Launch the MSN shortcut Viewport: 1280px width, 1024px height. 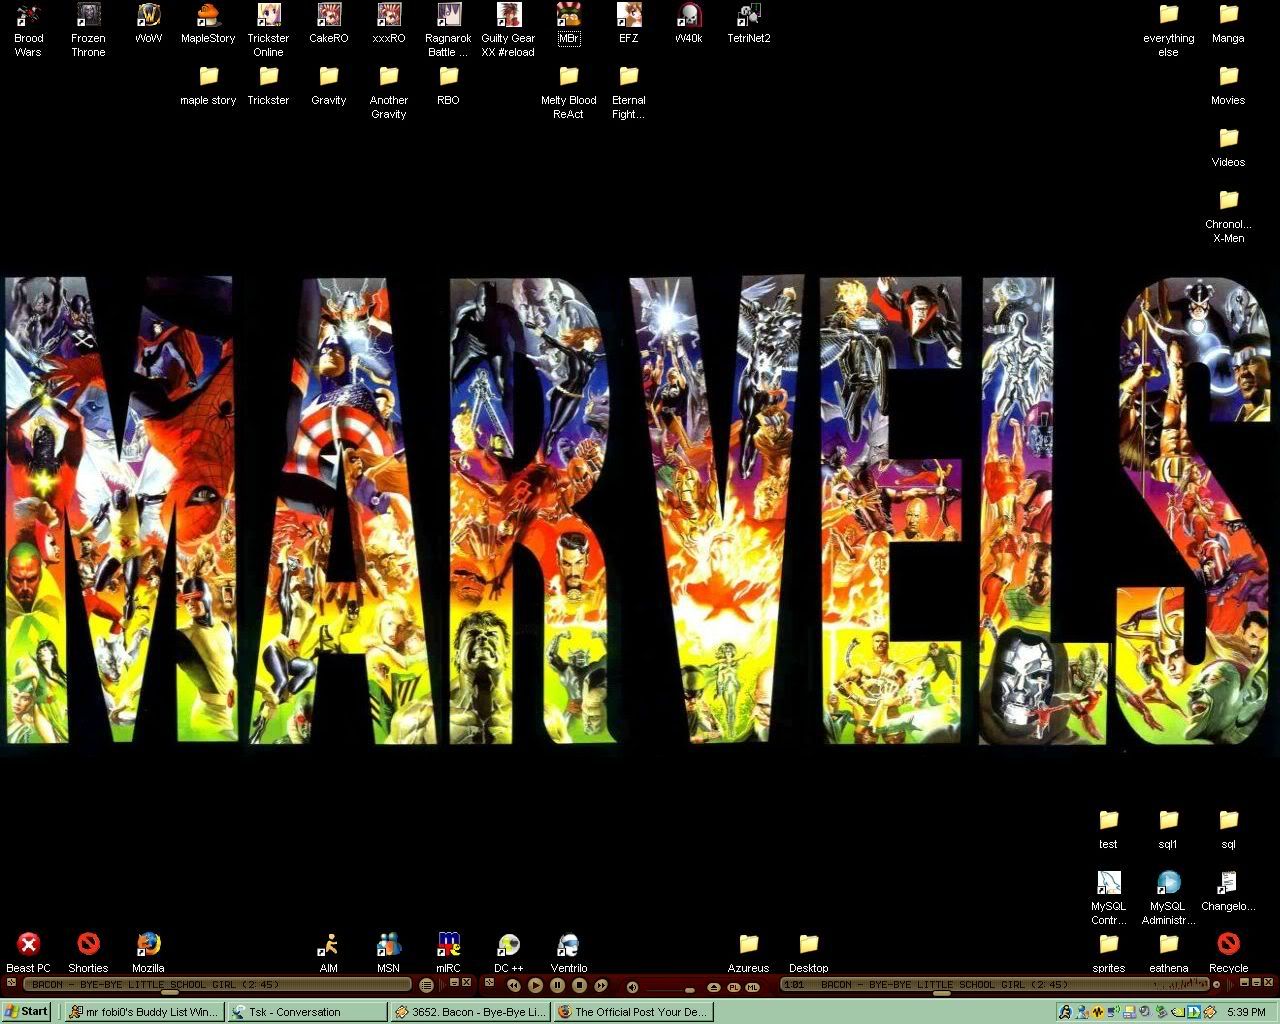tap(388, 954)
